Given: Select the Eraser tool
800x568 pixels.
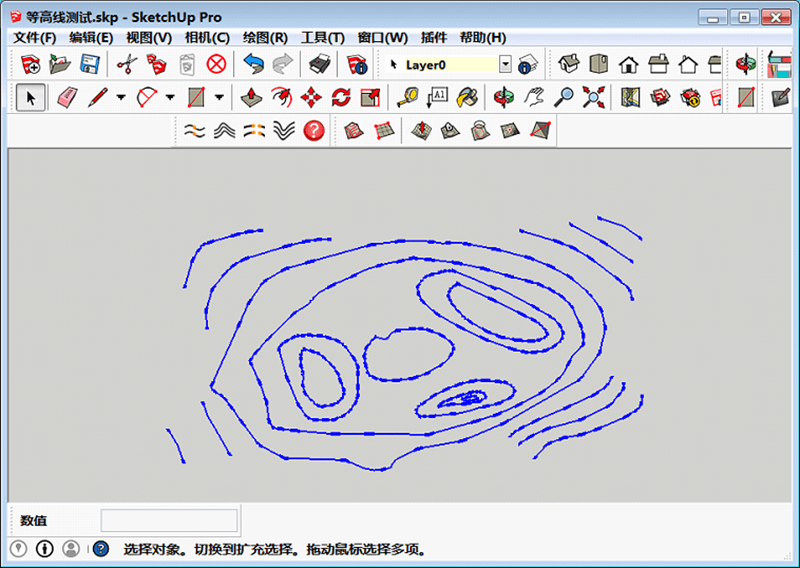Looking at the screenshot, I should click(67, 97).
